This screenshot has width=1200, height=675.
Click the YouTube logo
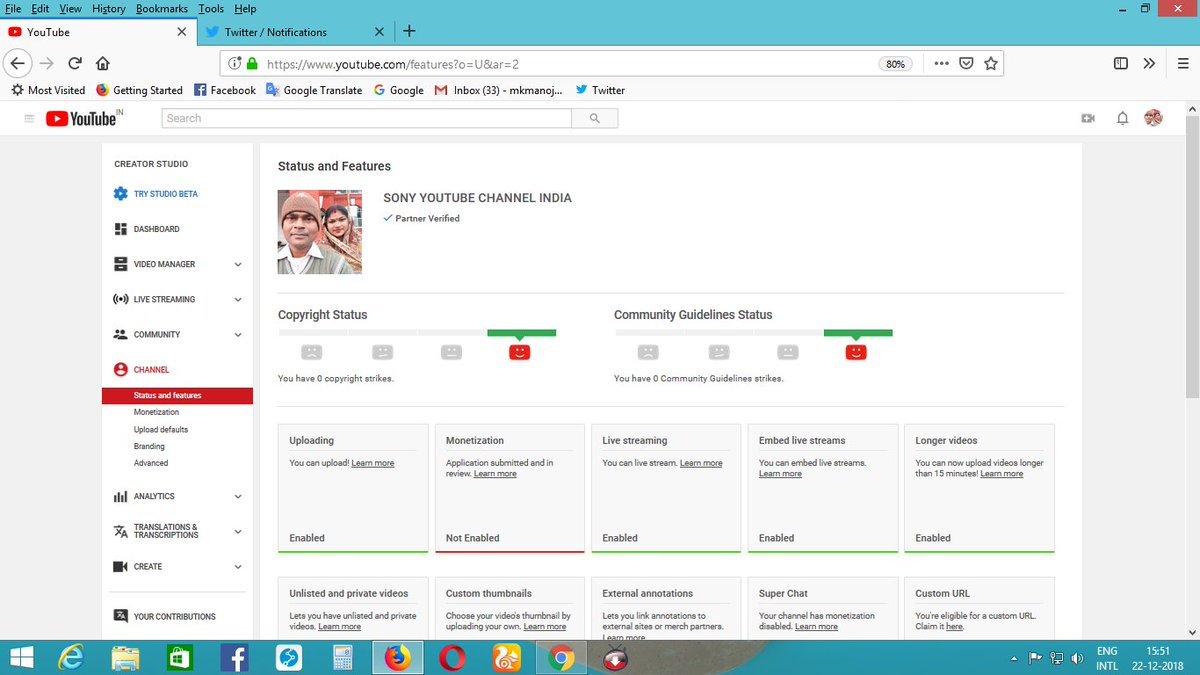[83, 119]
